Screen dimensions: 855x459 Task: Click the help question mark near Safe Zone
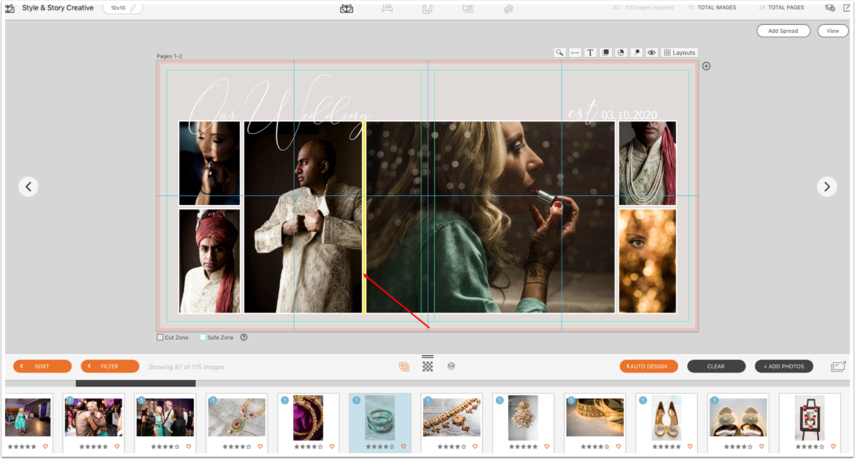244,337
